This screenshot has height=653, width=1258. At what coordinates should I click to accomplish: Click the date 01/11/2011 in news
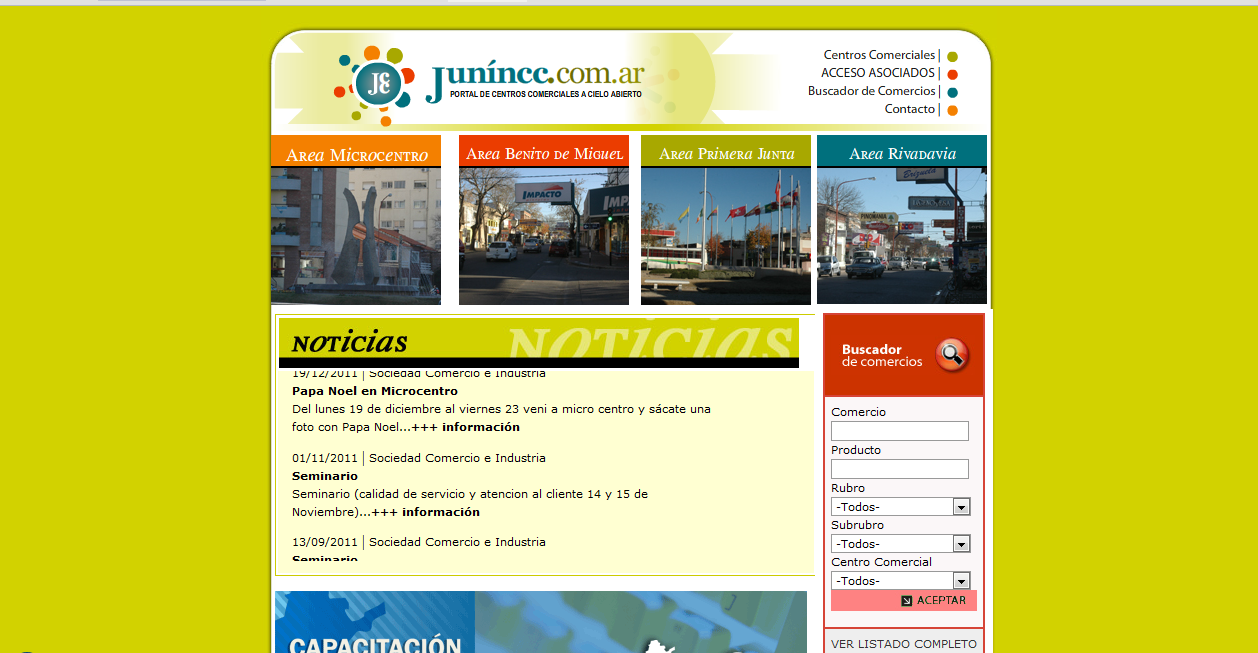[x=325, y=458]
